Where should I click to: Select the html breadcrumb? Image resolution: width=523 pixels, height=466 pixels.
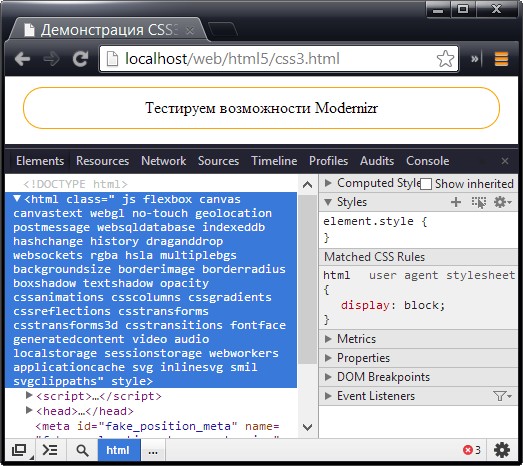pos(118,450)
